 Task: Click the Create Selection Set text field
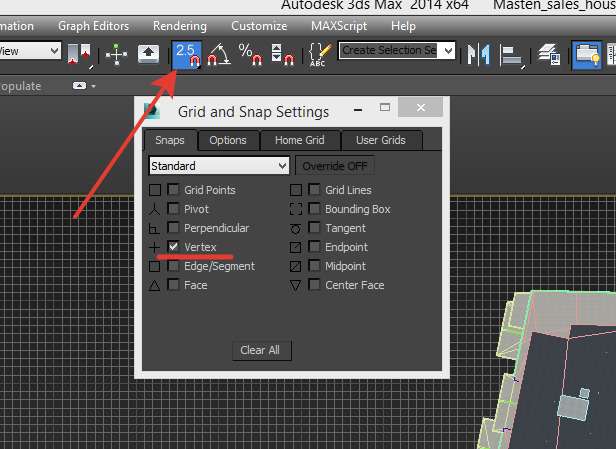click(x=389, y=50)
